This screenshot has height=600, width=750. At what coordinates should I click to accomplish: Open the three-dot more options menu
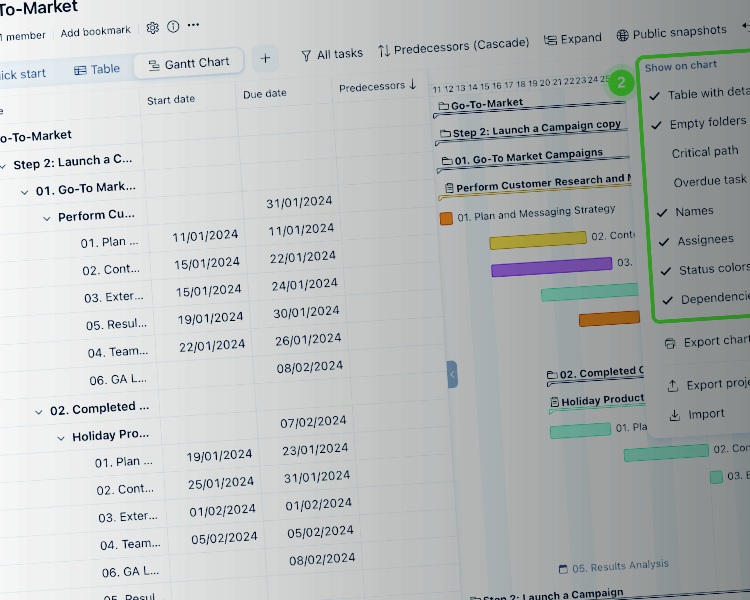pos(193,26)
